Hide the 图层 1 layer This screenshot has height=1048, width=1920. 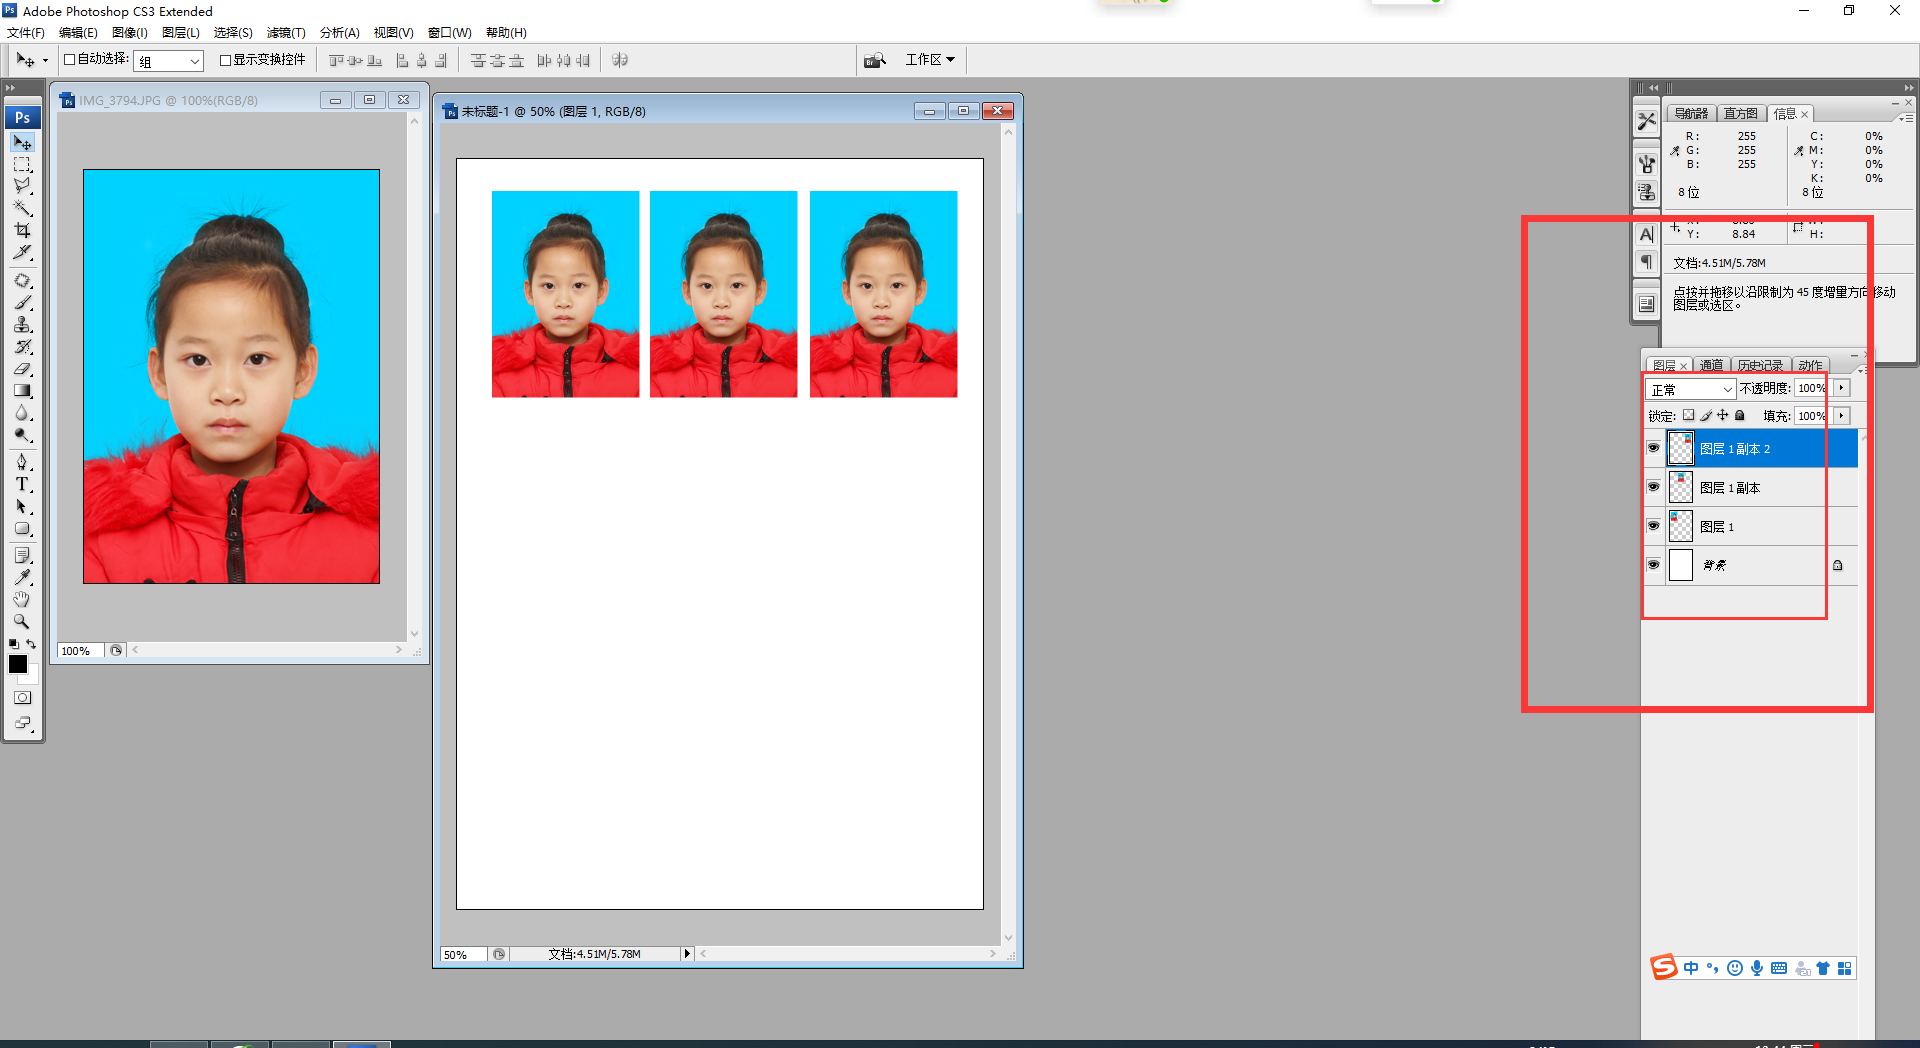(1653, 526)
